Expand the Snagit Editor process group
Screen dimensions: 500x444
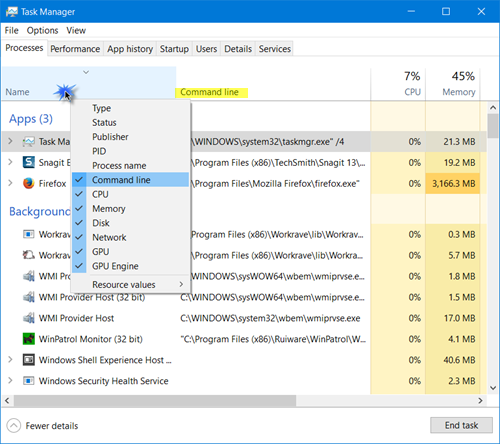[x=10, y=162]
